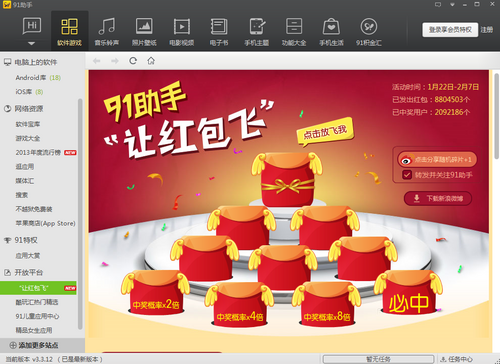Reload page with the refresh icon
500x364 pixels.
[x=133, y=61]
